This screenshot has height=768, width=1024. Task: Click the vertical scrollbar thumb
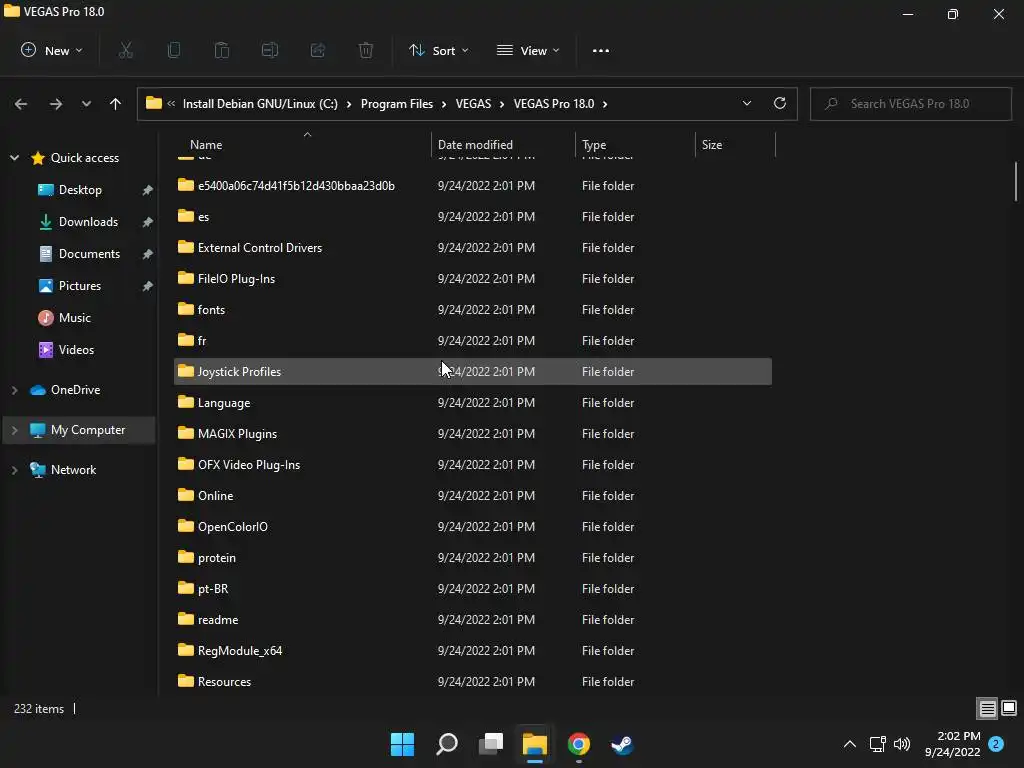[x=1016, y=182]
